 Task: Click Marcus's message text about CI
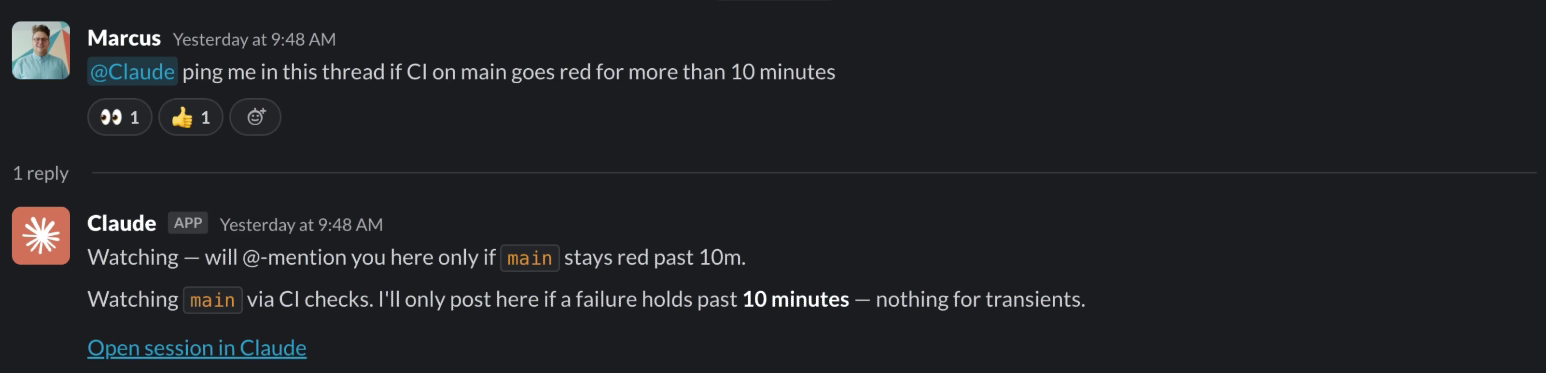(x=508, y=72)
